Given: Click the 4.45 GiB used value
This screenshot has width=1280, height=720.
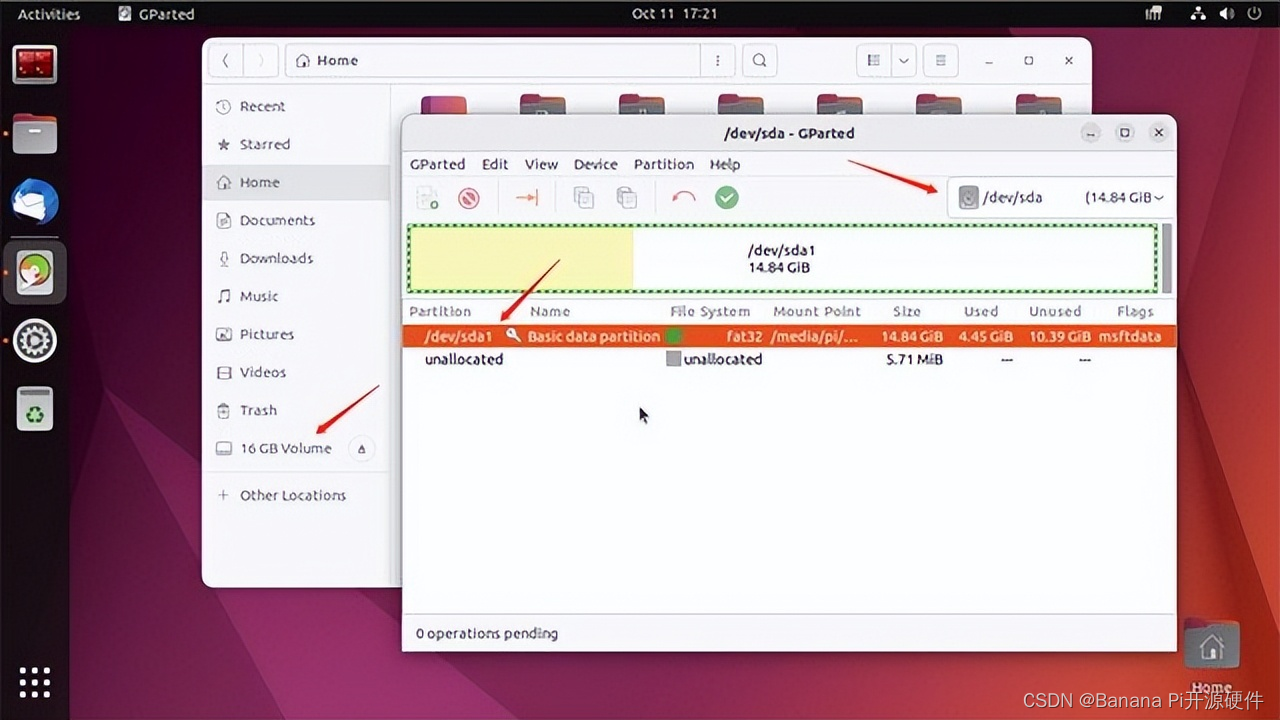Looking at the screenshot, I should [x=985, y=336].
